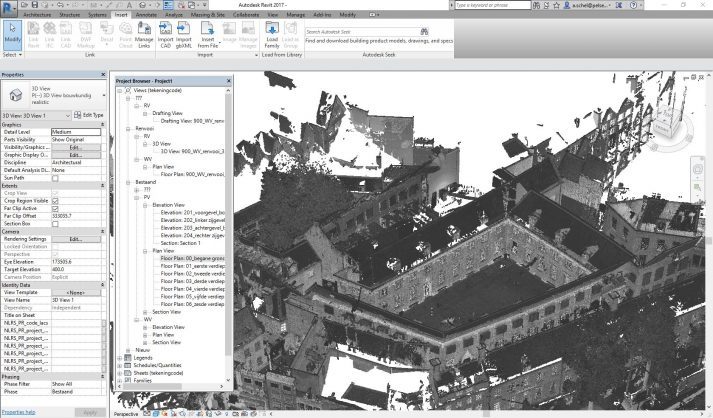Collapse the Graphics properties section
The width and height of the screenshot is (713, 418).
(x=103, y=124)
